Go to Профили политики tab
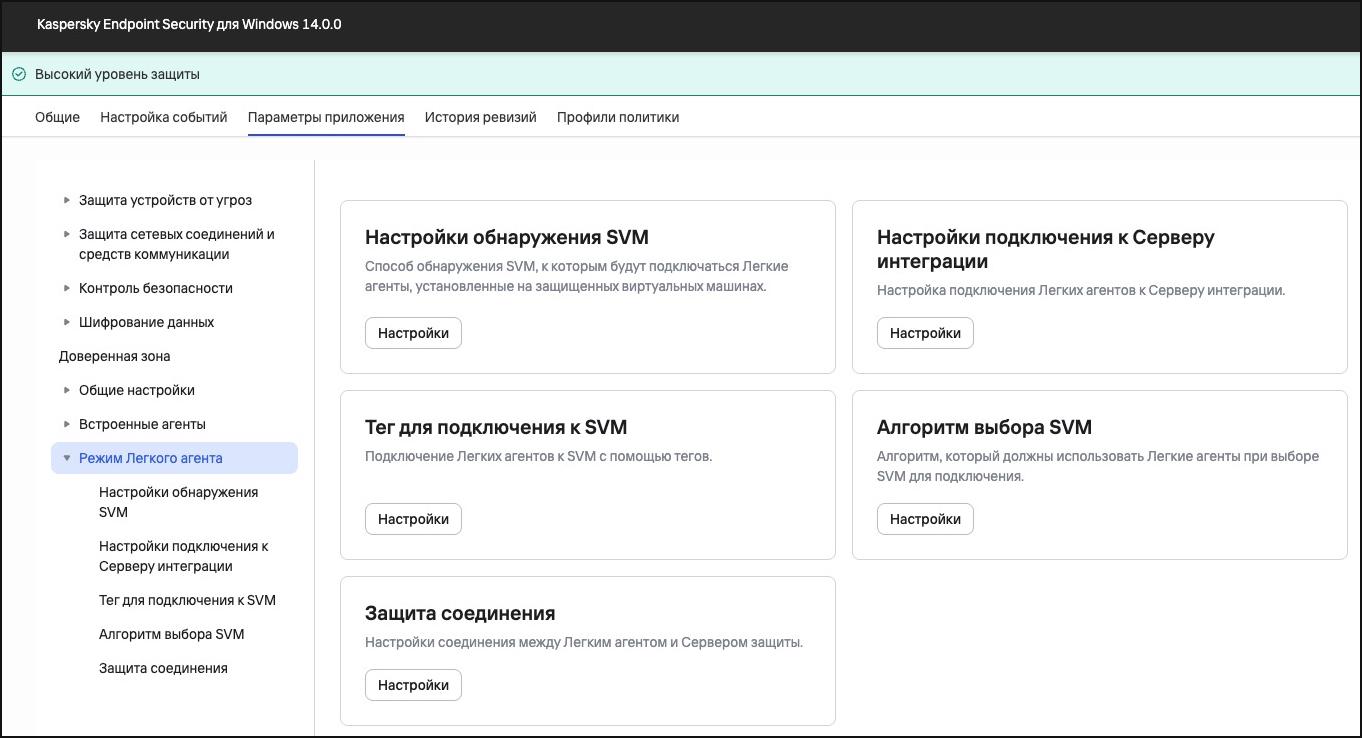The width and height of the screenshot is (1362, 738). coord(618,117)
